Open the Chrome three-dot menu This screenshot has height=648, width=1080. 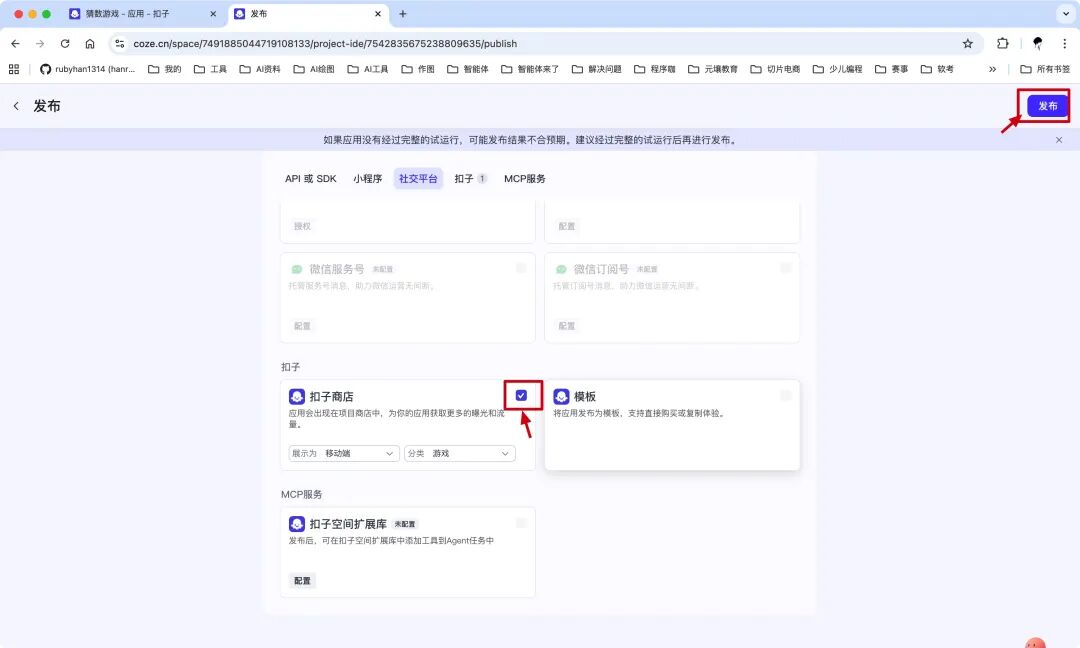point(1064,43)
